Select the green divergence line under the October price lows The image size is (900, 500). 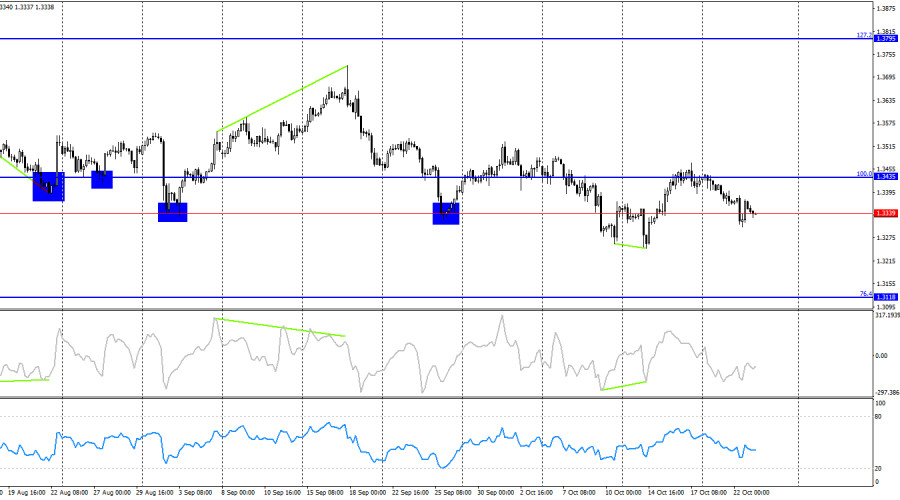(630, 246)
